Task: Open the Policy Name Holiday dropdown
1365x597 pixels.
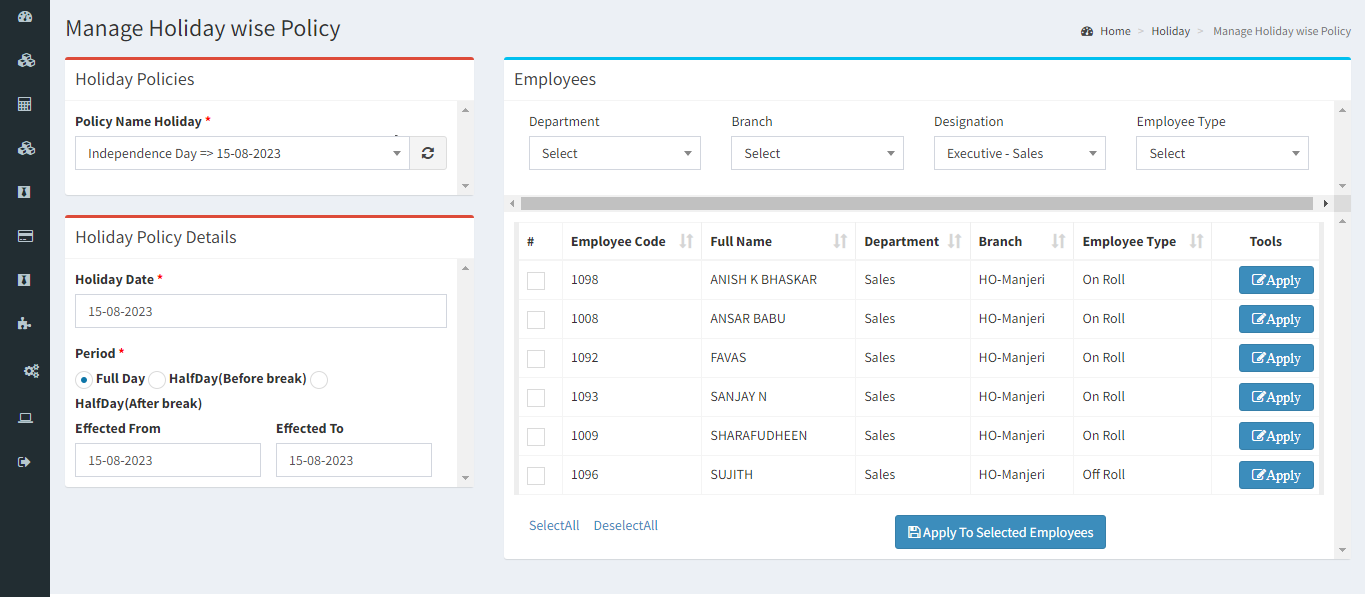Action: [x=242, y=153]
